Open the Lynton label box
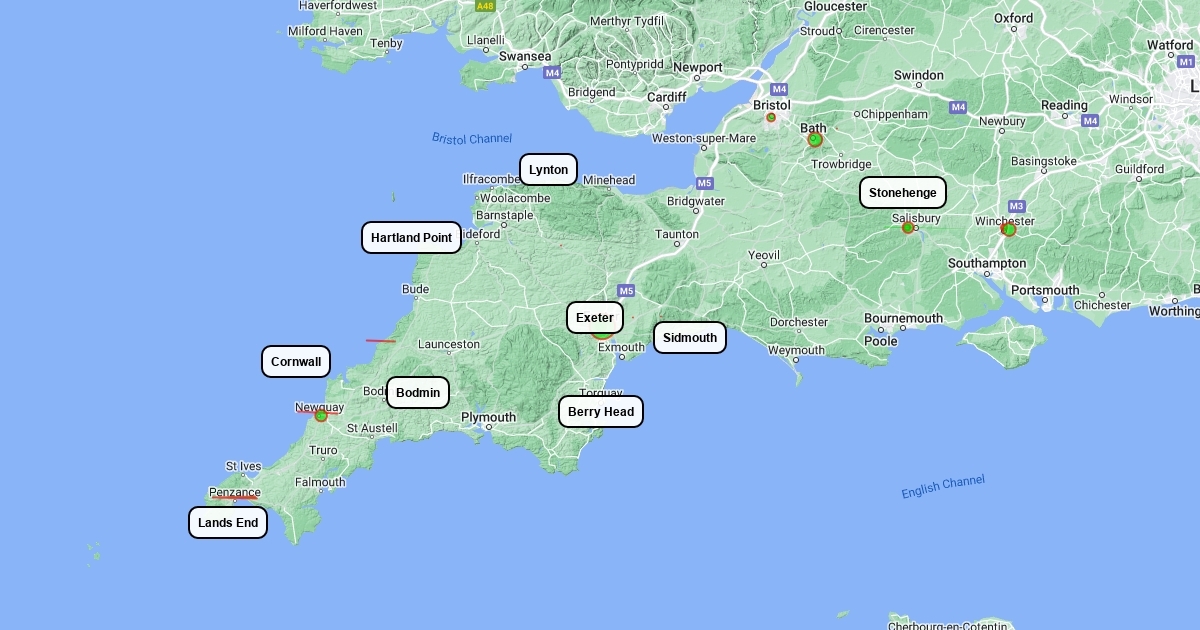The image size is (1200, 630). [548, 170]
